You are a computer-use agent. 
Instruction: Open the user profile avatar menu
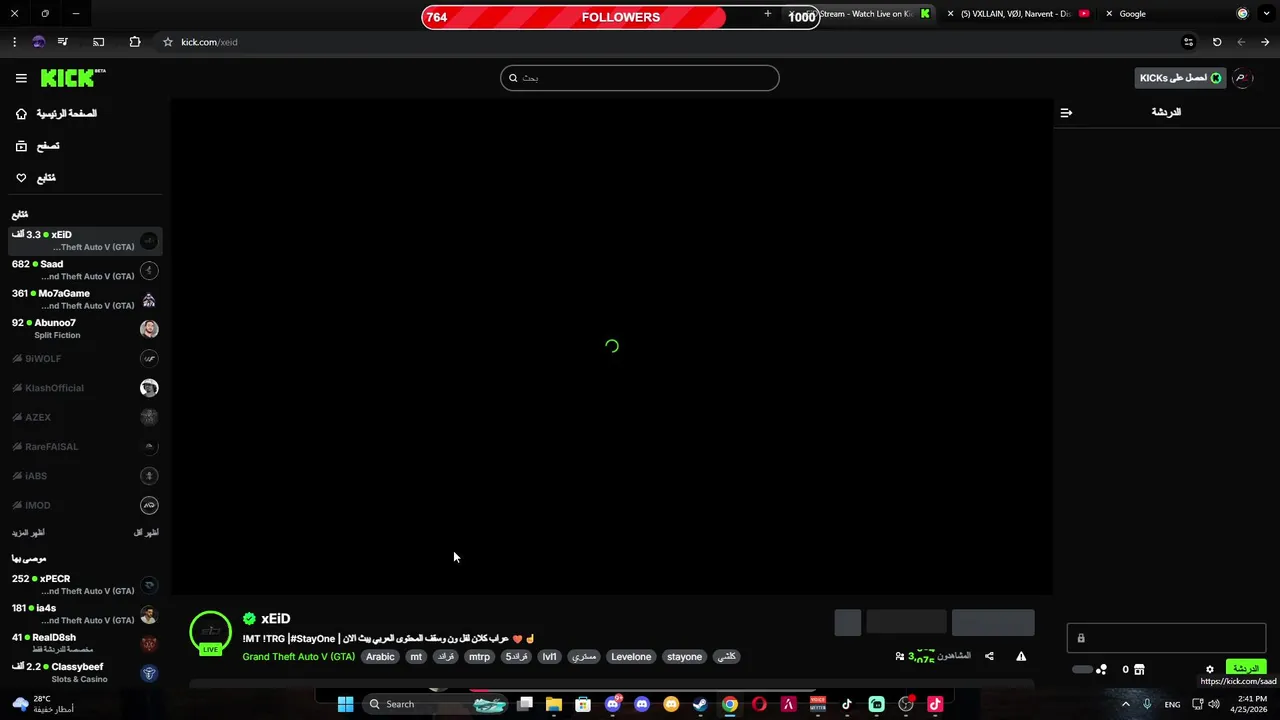(1242, 78)
